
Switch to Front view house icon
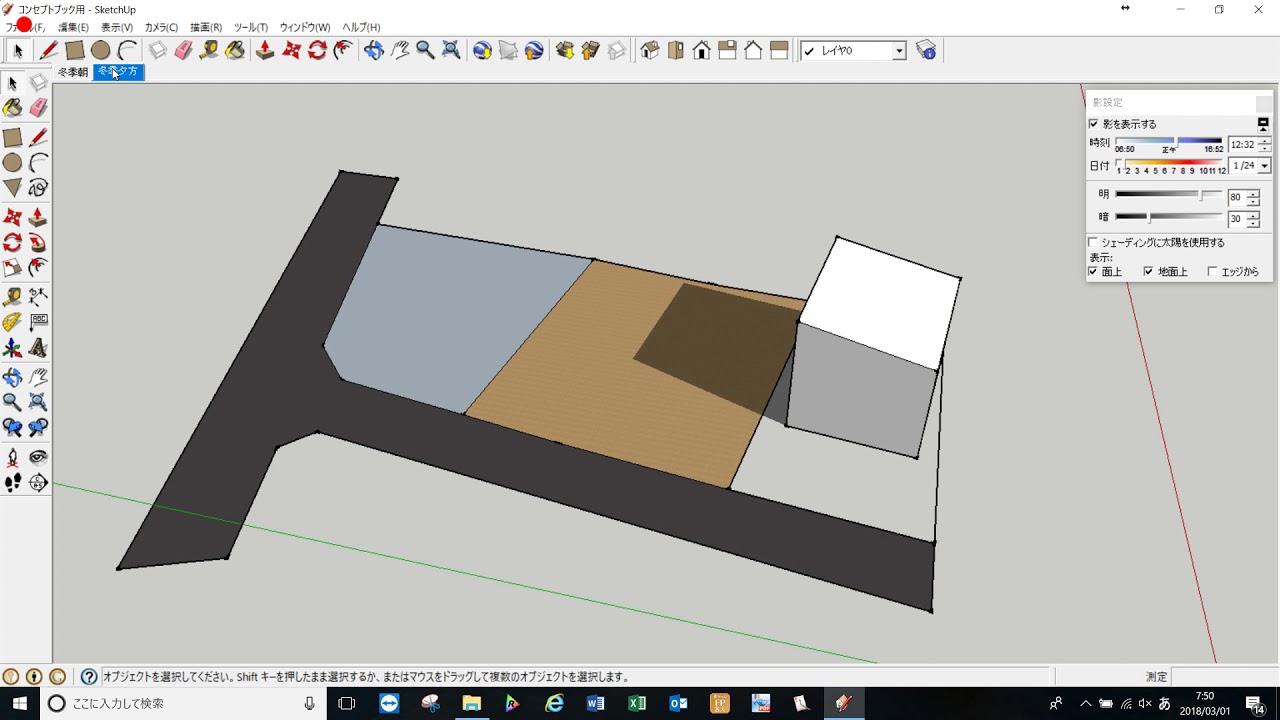click(x=702, y=50)
